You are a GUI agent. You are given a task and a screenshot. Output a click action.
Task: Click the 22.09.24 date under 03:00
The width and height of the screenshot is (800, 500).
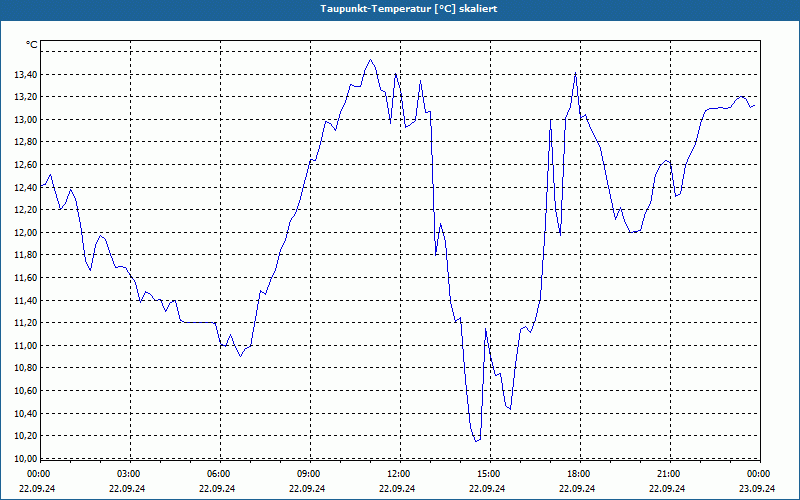127,488
